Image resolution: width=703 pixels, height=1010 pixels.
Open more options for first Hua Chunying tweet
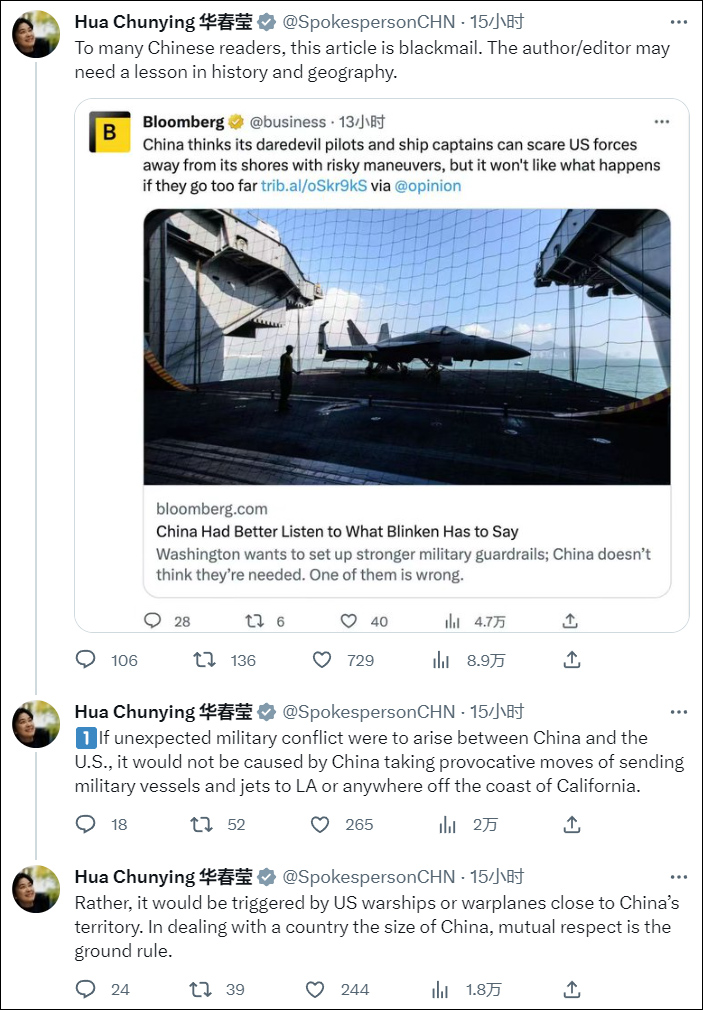tap(679, 22)
